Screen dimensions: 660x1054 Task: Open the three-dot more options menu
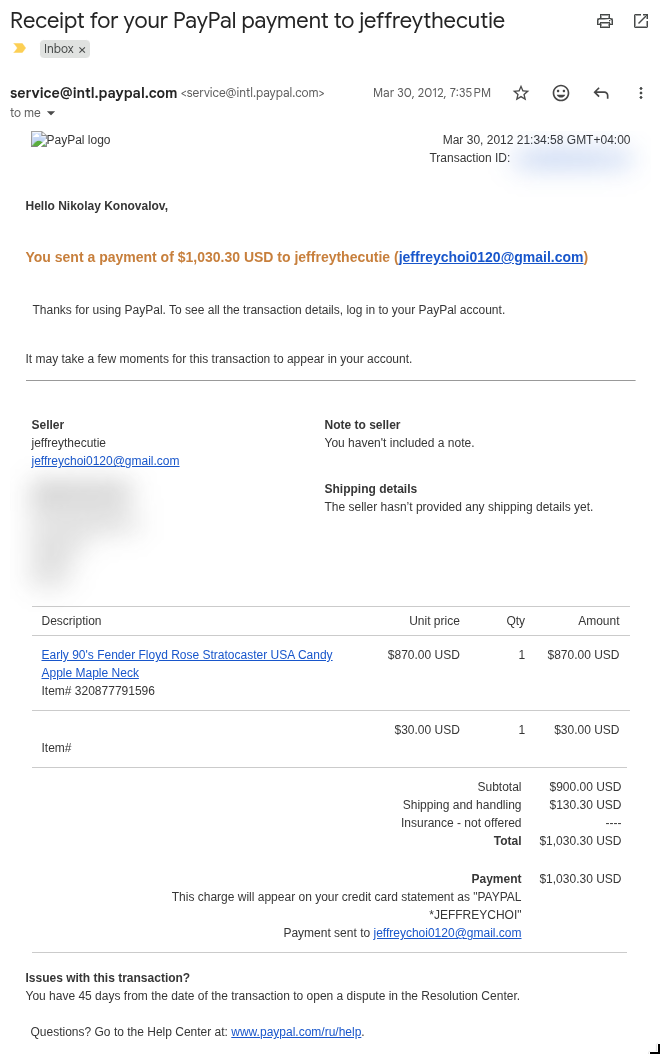pos(641,93)
